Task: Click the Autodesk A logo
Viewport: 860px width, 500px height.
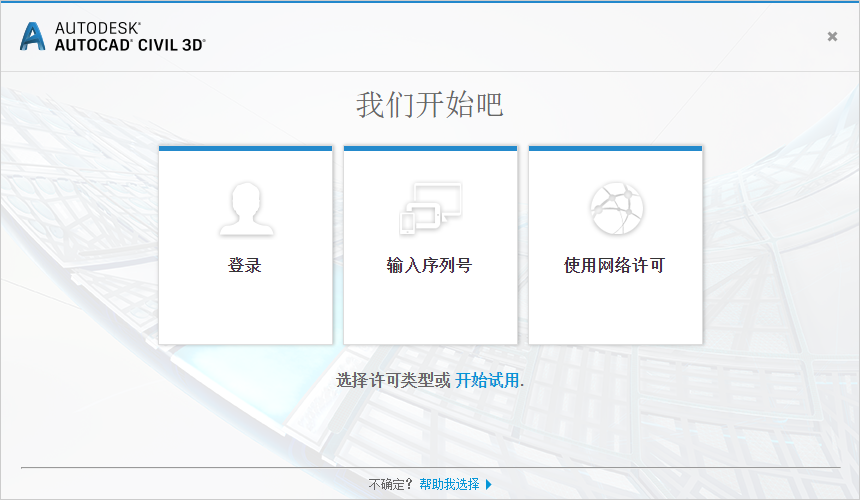Action: [x=32, y=36]
